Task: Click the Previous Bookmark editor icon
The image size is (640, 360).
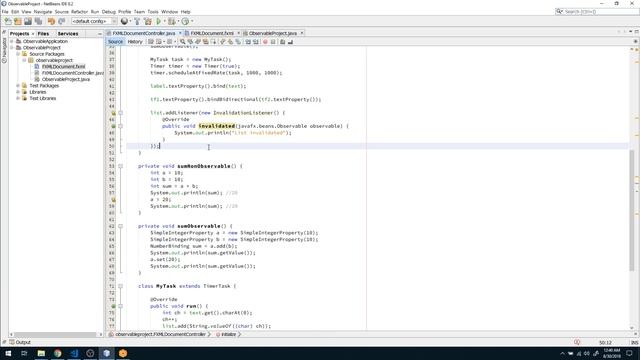Action: coord(223,42)
